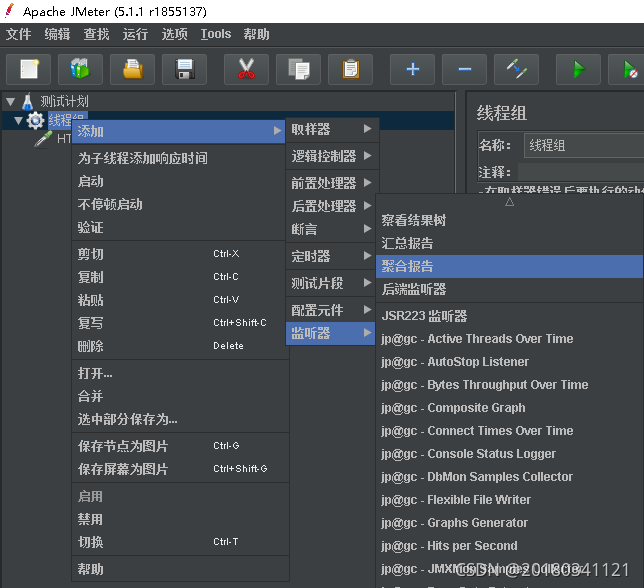Choose 切换 in the context menu

pos(180,542)
